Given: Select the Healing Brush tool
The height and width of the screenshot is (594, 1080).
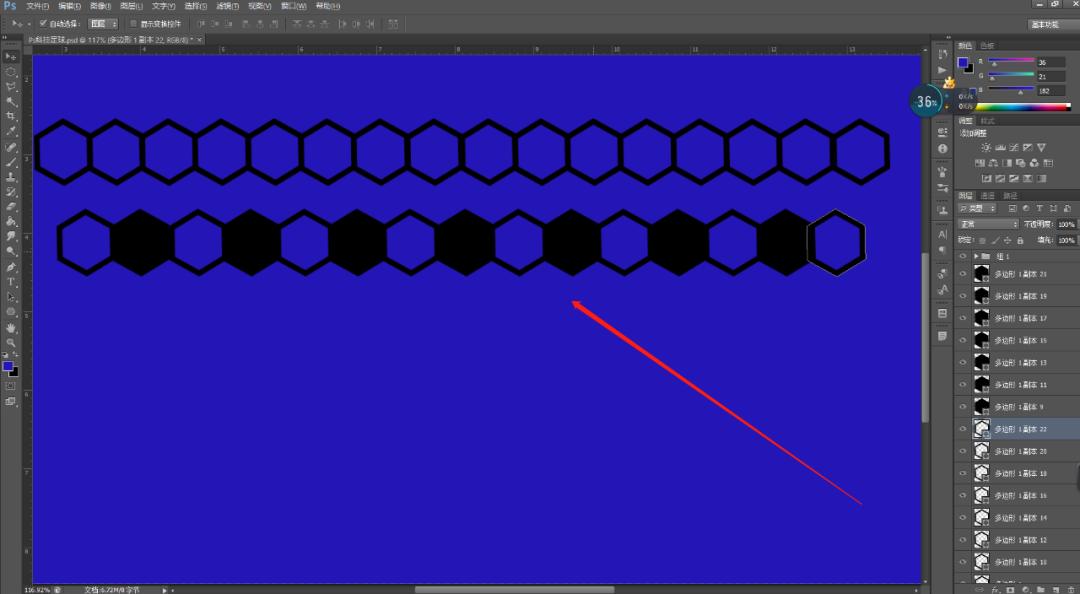Looking at the screenshot, I should pyautogui.click(x=10, y=147).
